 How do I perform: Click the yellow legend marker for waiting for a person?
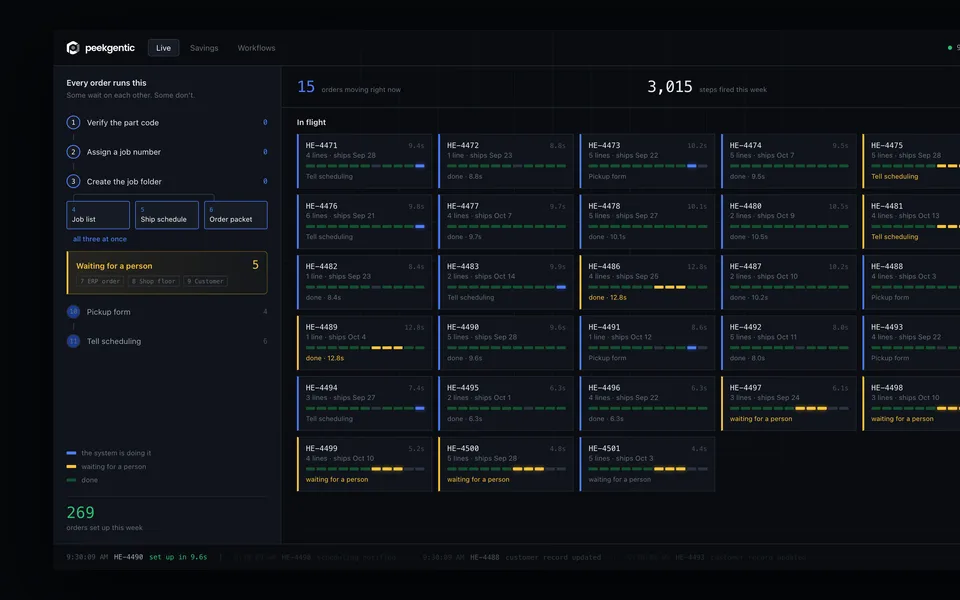[72, 467]
